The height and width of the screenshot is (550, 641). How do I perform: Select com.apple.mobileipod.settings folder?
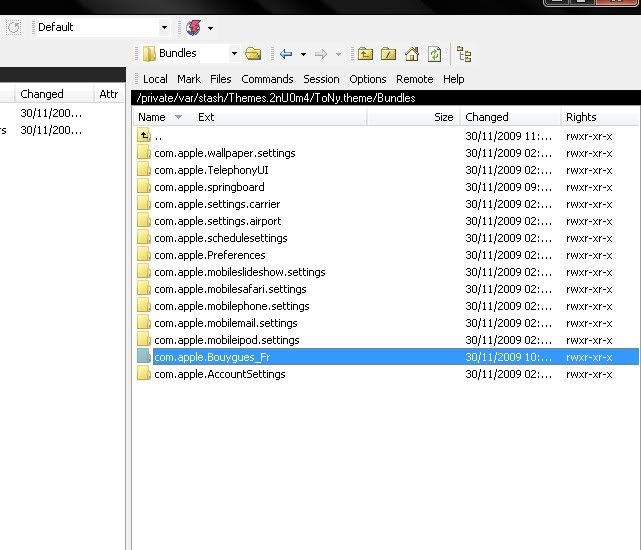pyautogui.click(x=227, y=340)
